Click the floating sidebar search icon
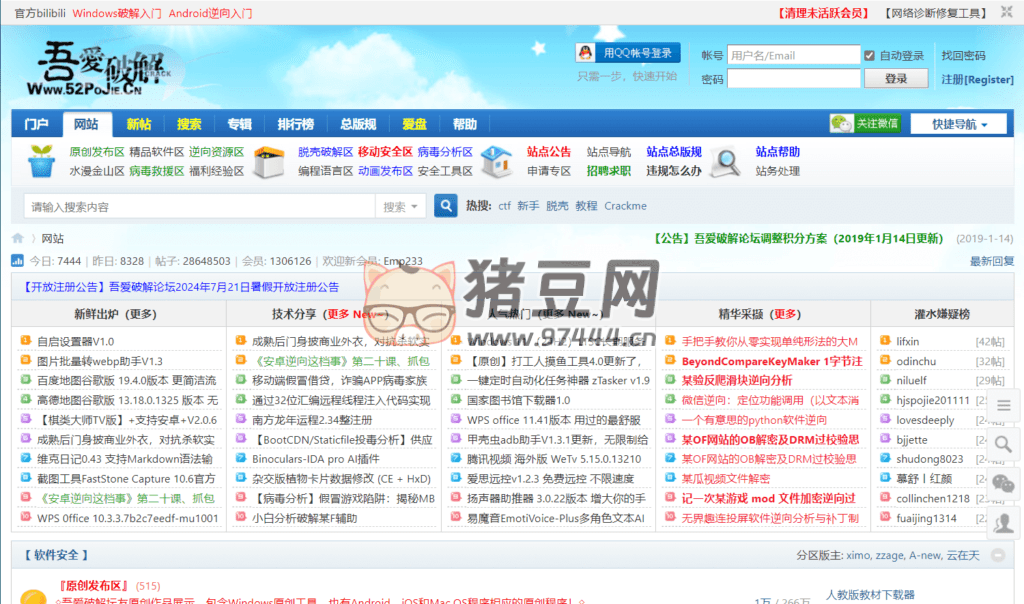 coord(1005,444)
